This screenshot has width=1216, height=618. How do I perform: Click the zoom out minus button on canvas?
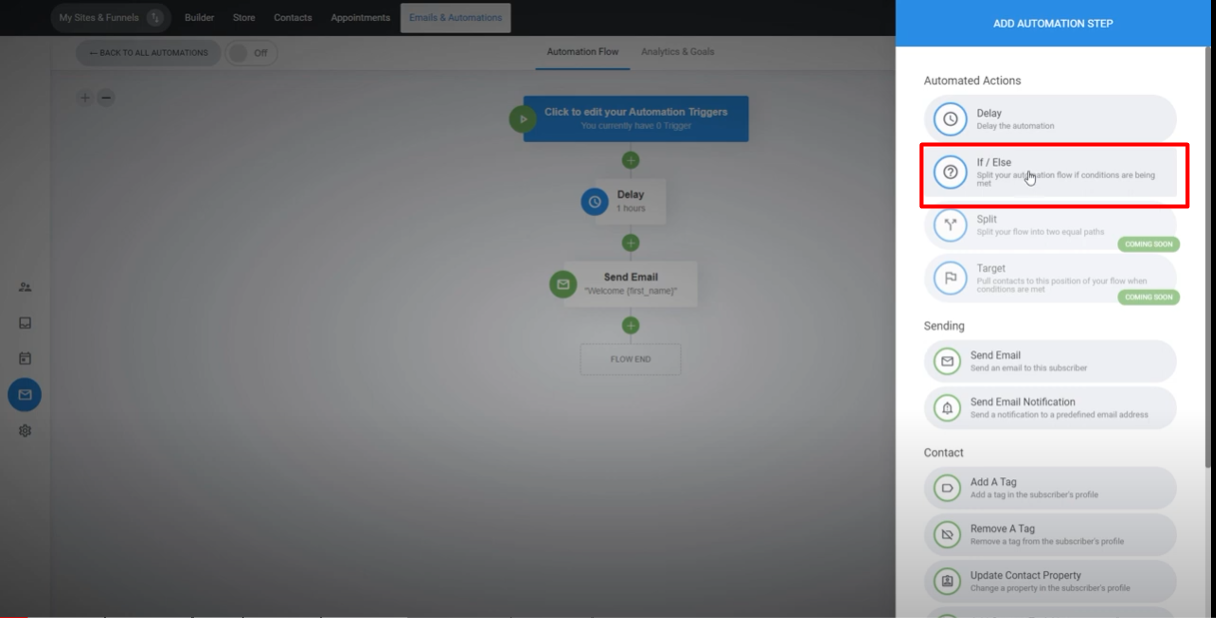(x=106, y=98)
